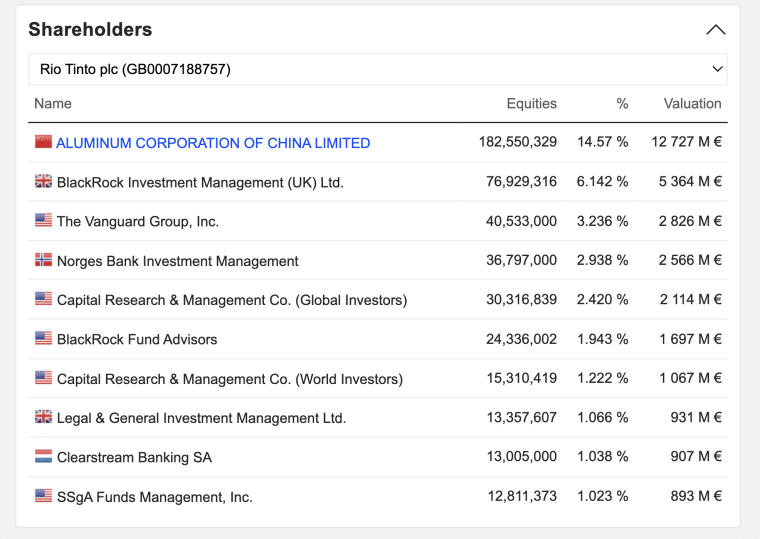760x539 pixels.
Task: Open Aluminum Corporation of China Limited link
Action: (213, 143)
